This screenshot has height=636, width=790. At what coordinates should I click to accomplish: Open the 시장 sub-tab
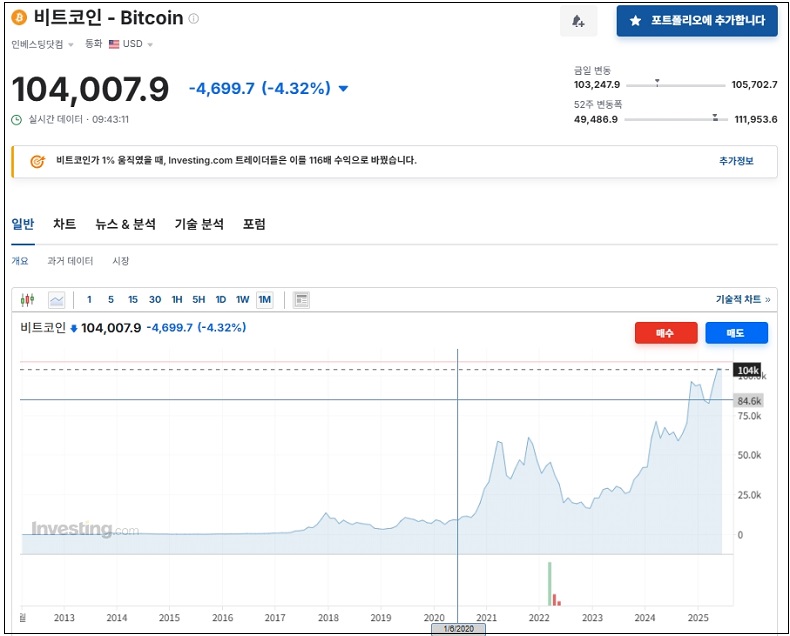120,261
